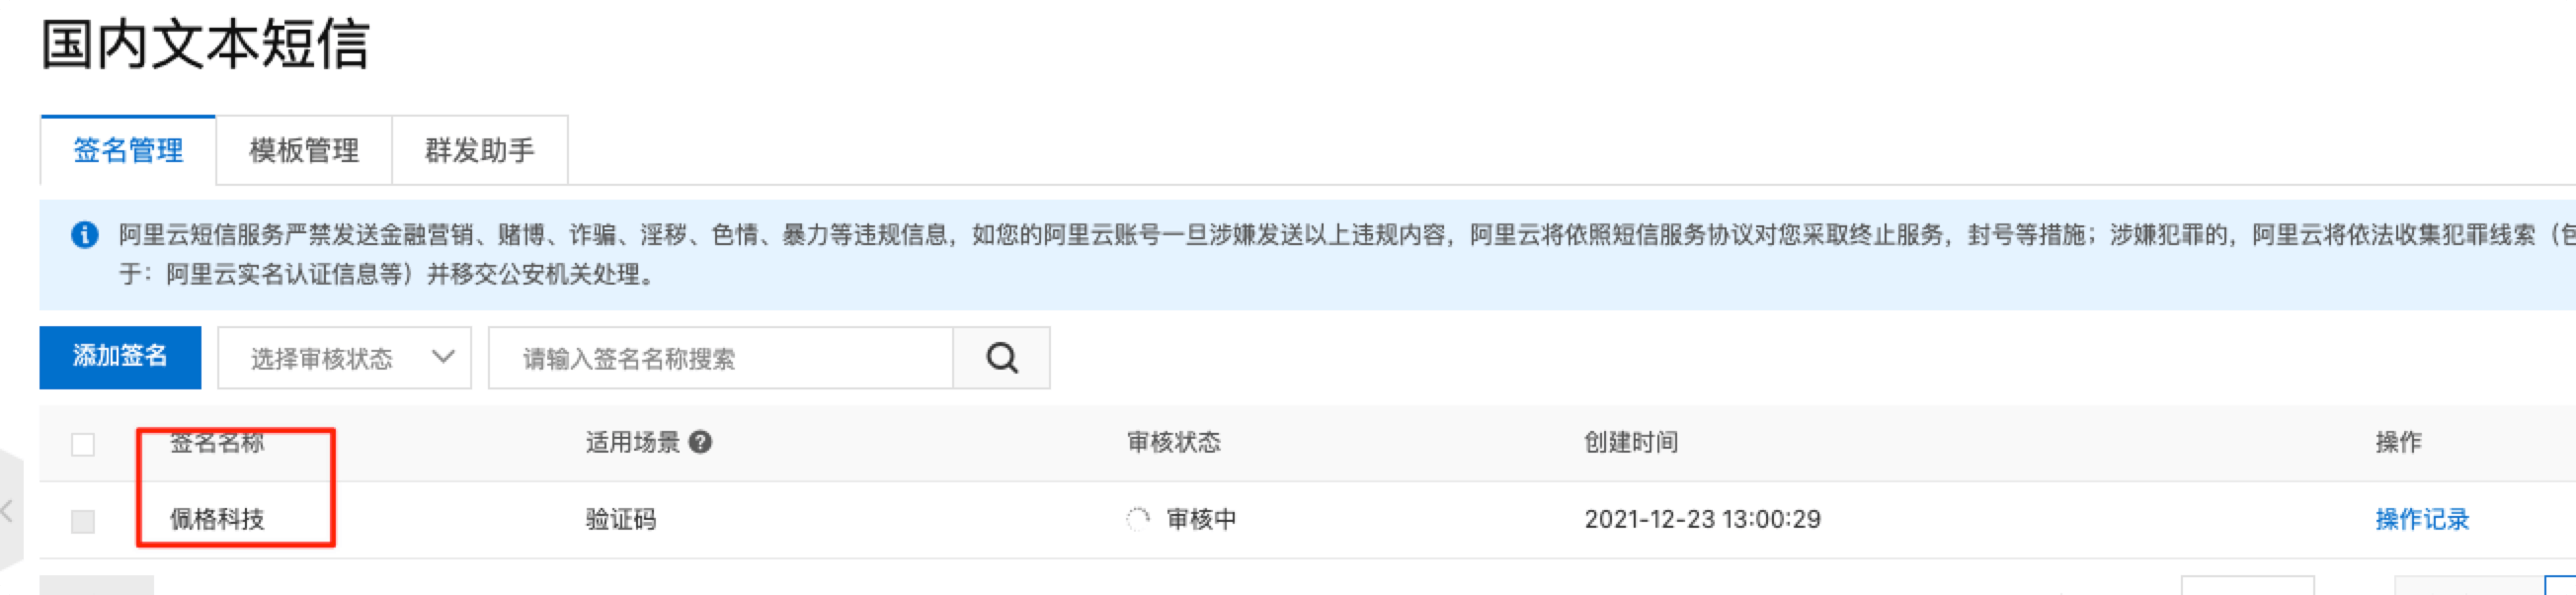2576x595 pixels.
Task: Click the 添加签名 button
Action: pos(120,357)
